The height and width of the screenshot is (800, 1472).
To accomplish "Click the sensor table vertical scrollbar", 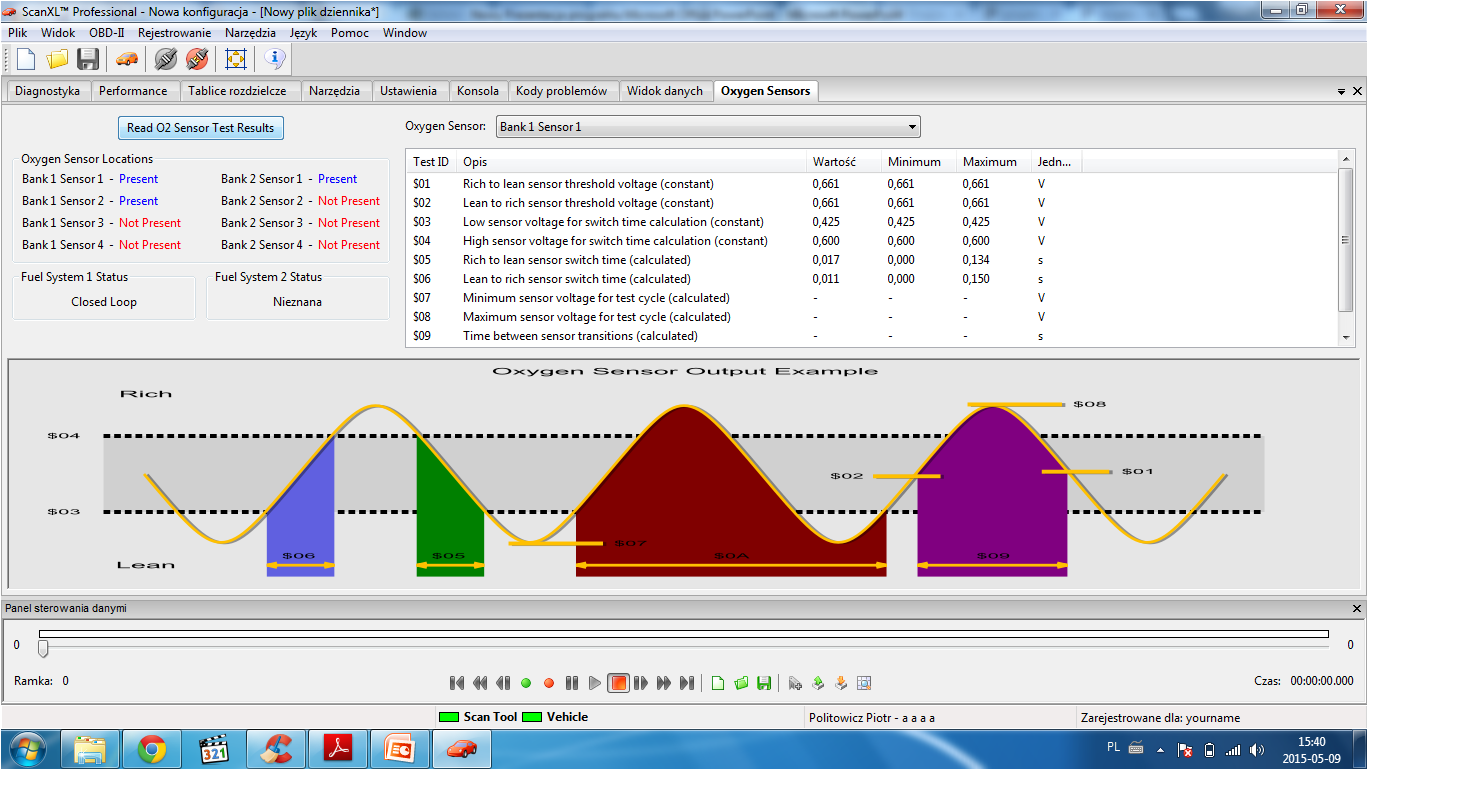I will pos(1345,240).
